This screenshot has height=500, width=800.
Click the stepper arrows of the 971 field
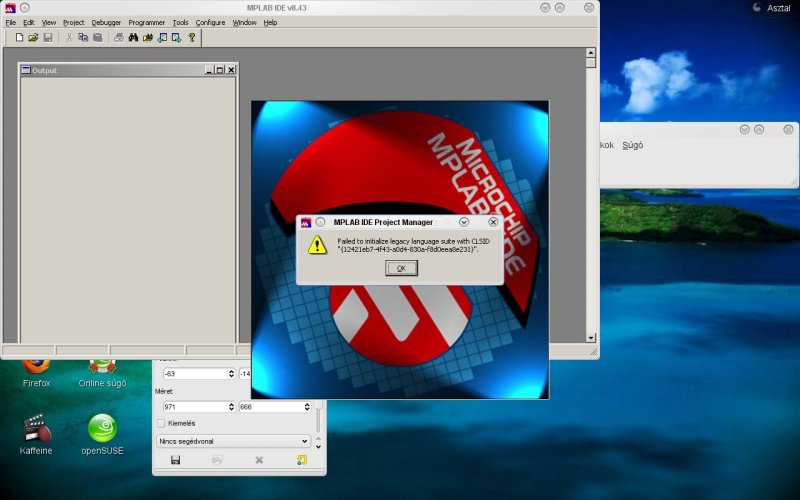point(231,407)
